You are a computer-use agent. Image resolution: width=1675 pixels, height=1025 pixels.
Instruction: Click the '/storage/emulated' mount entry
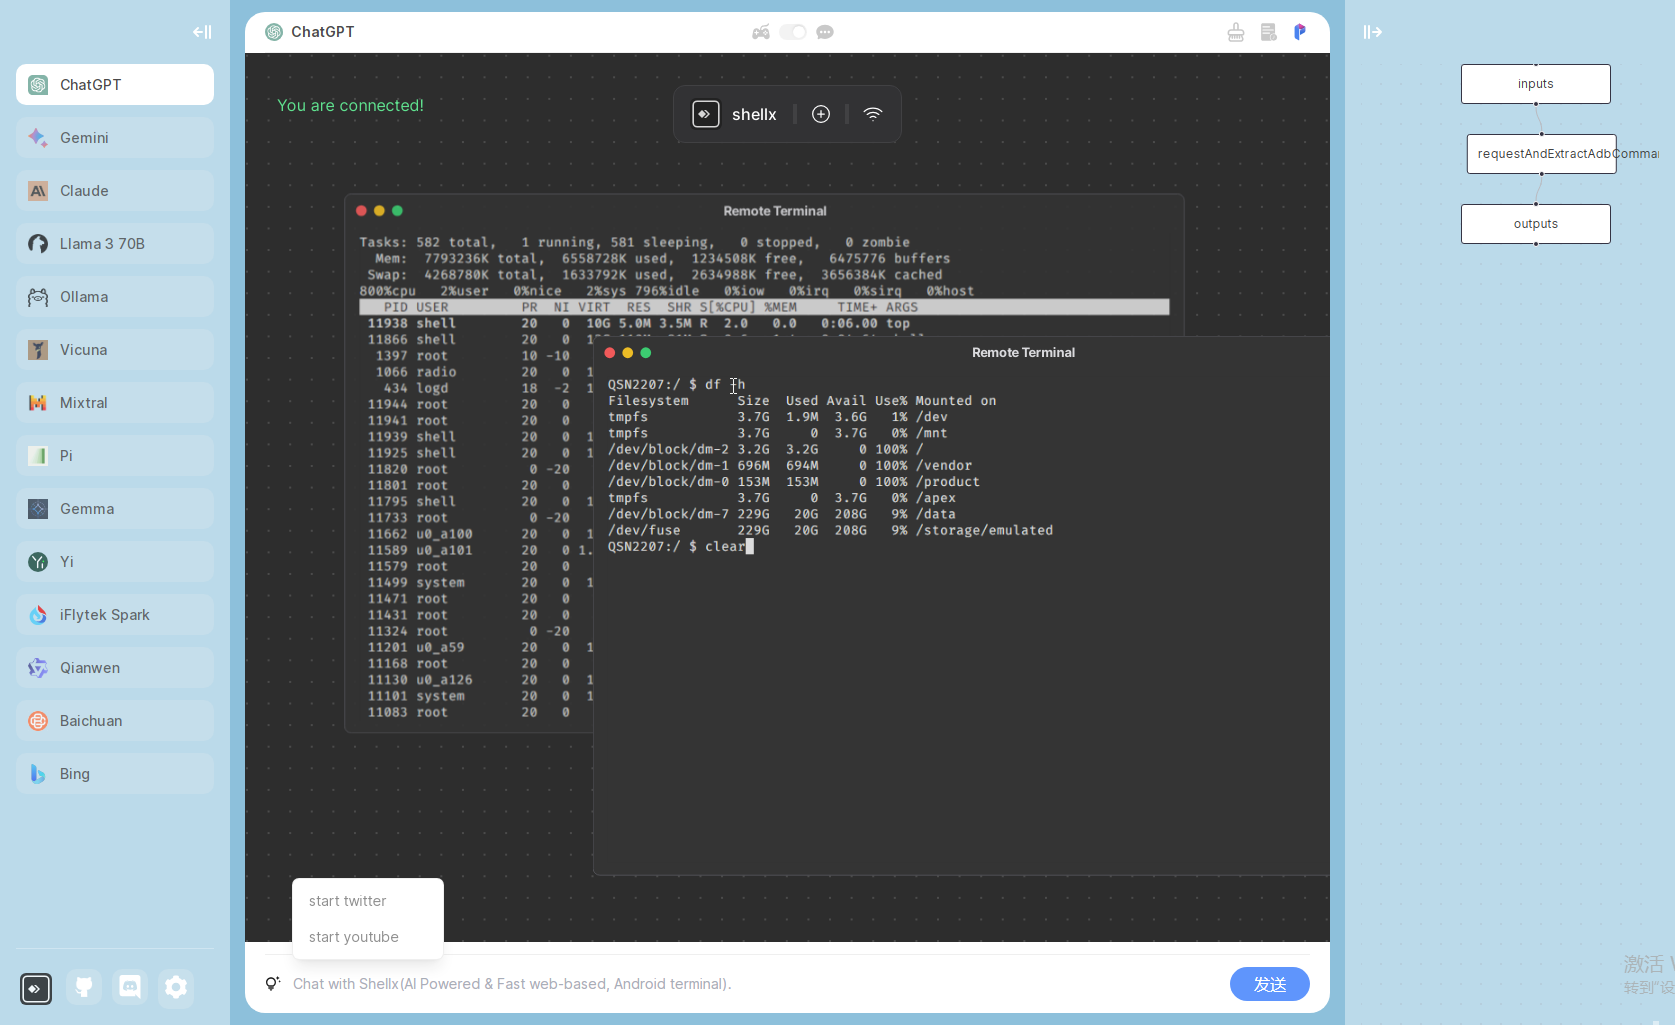pyautogui.click(x=984, y=531)
